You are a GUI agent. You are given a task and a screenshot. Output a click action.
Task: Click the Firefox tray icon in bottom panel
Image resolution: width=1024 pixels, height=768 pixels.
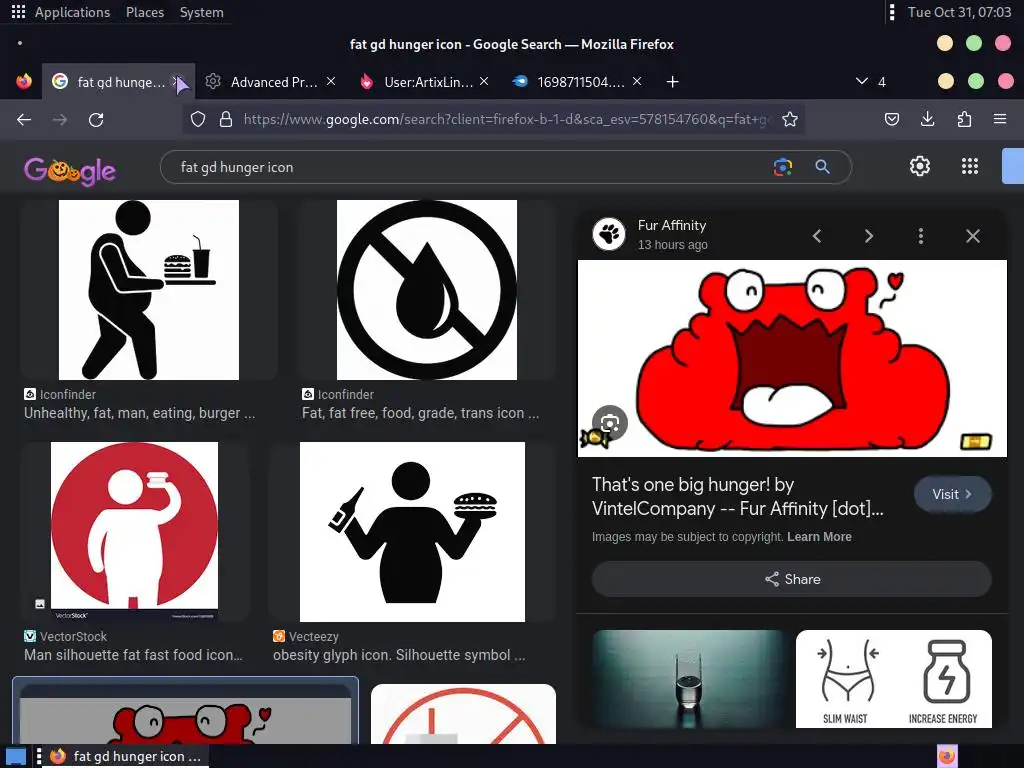coord(947,756)
